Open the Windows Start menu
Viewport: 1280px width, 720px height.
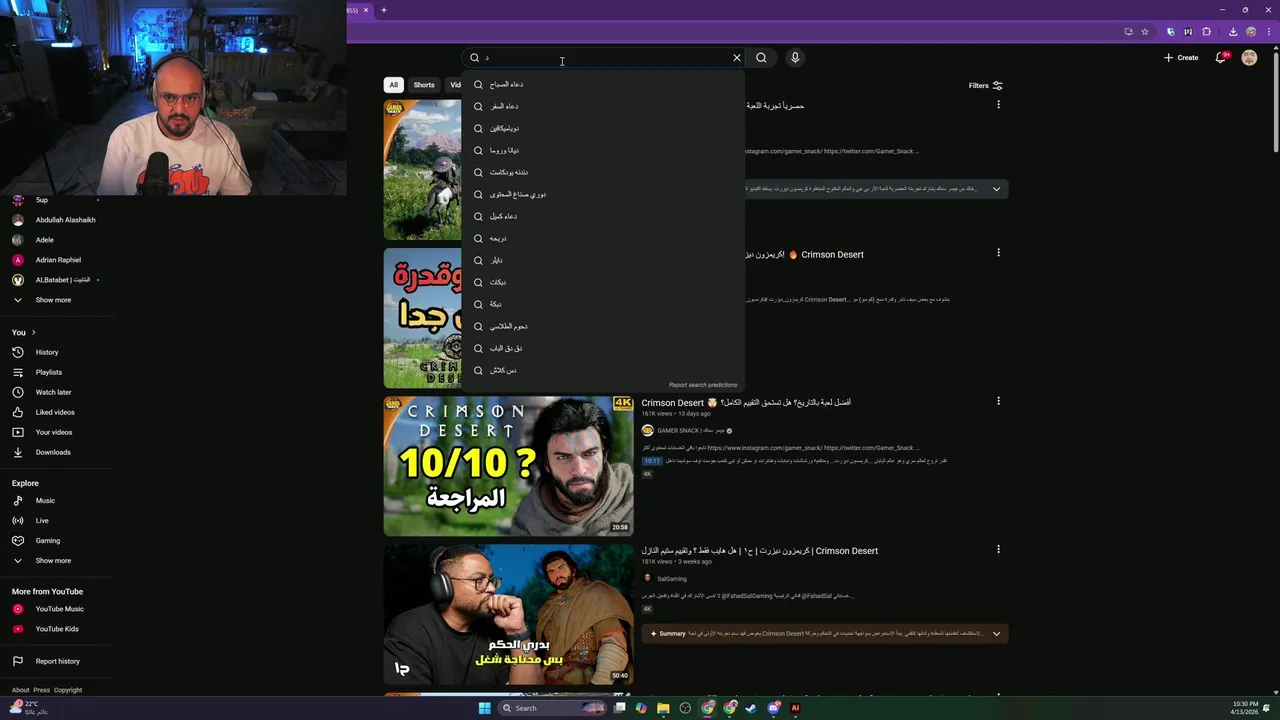(485, 708)
